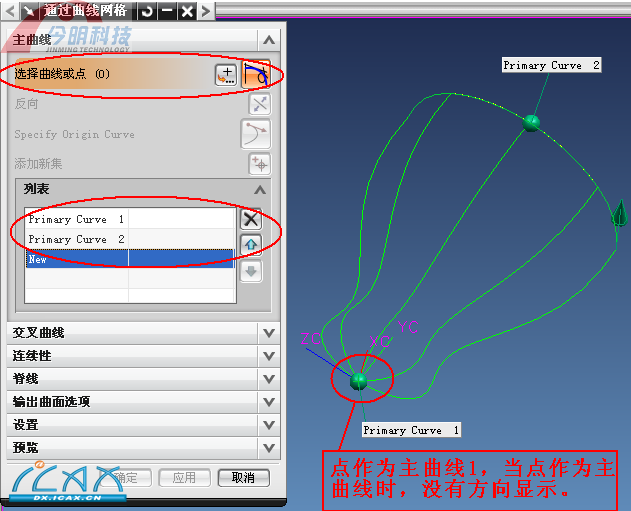Viewport: 631px width, 511px height.
Task: Click the 反向 reverse direction icon
Action: point(259,104)
